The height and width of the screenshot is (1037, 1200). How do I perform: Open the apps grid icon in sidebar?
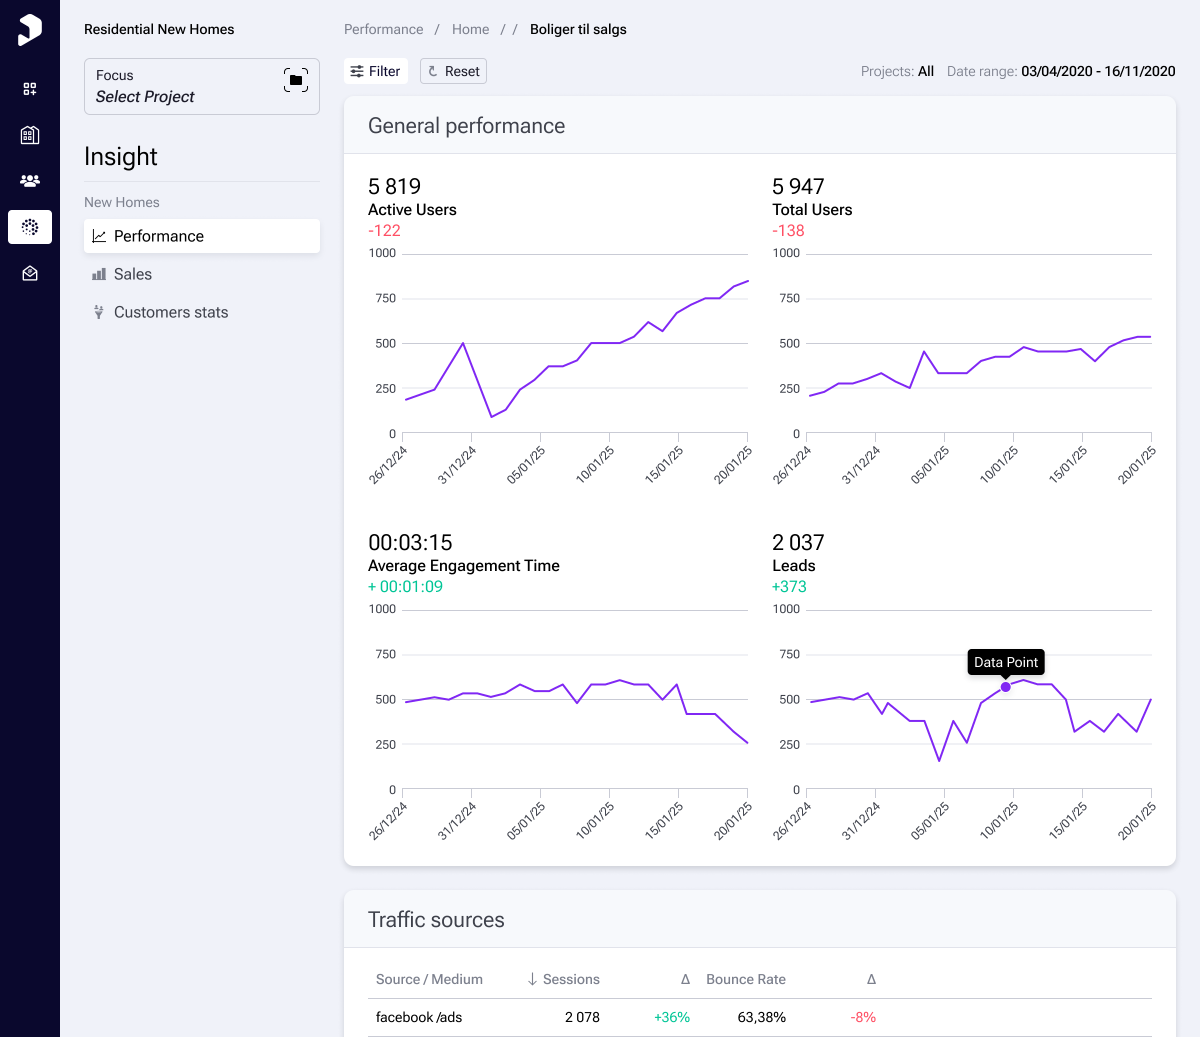(29, 88)
